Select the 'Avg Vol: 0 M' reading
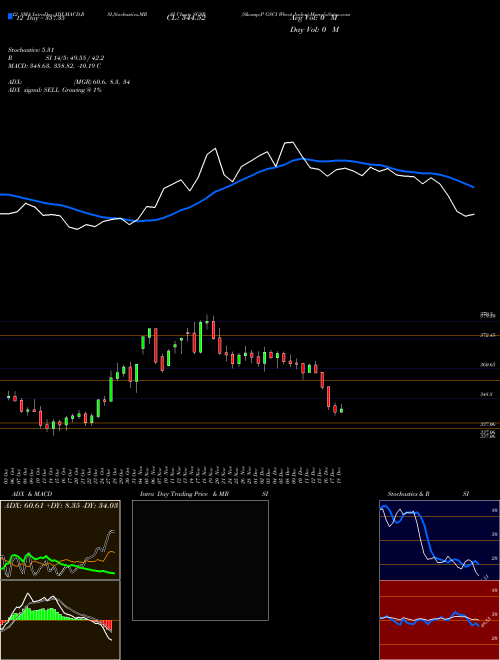Image resolution: width=500 pixels, height=660 pixels. click(313, 18)
